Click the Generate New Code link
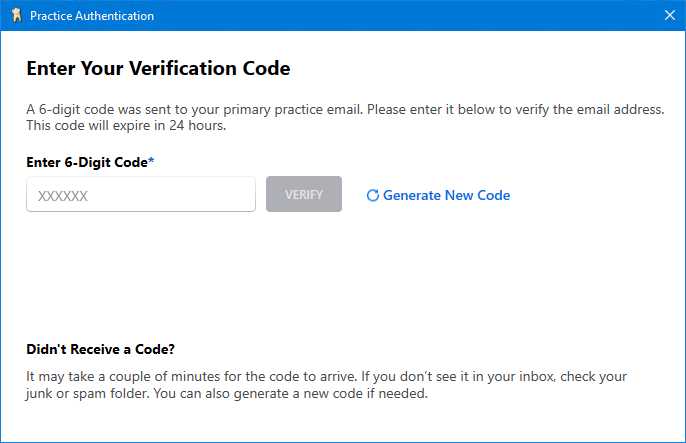Screen dimensions: 686x443 click(446, 195)
